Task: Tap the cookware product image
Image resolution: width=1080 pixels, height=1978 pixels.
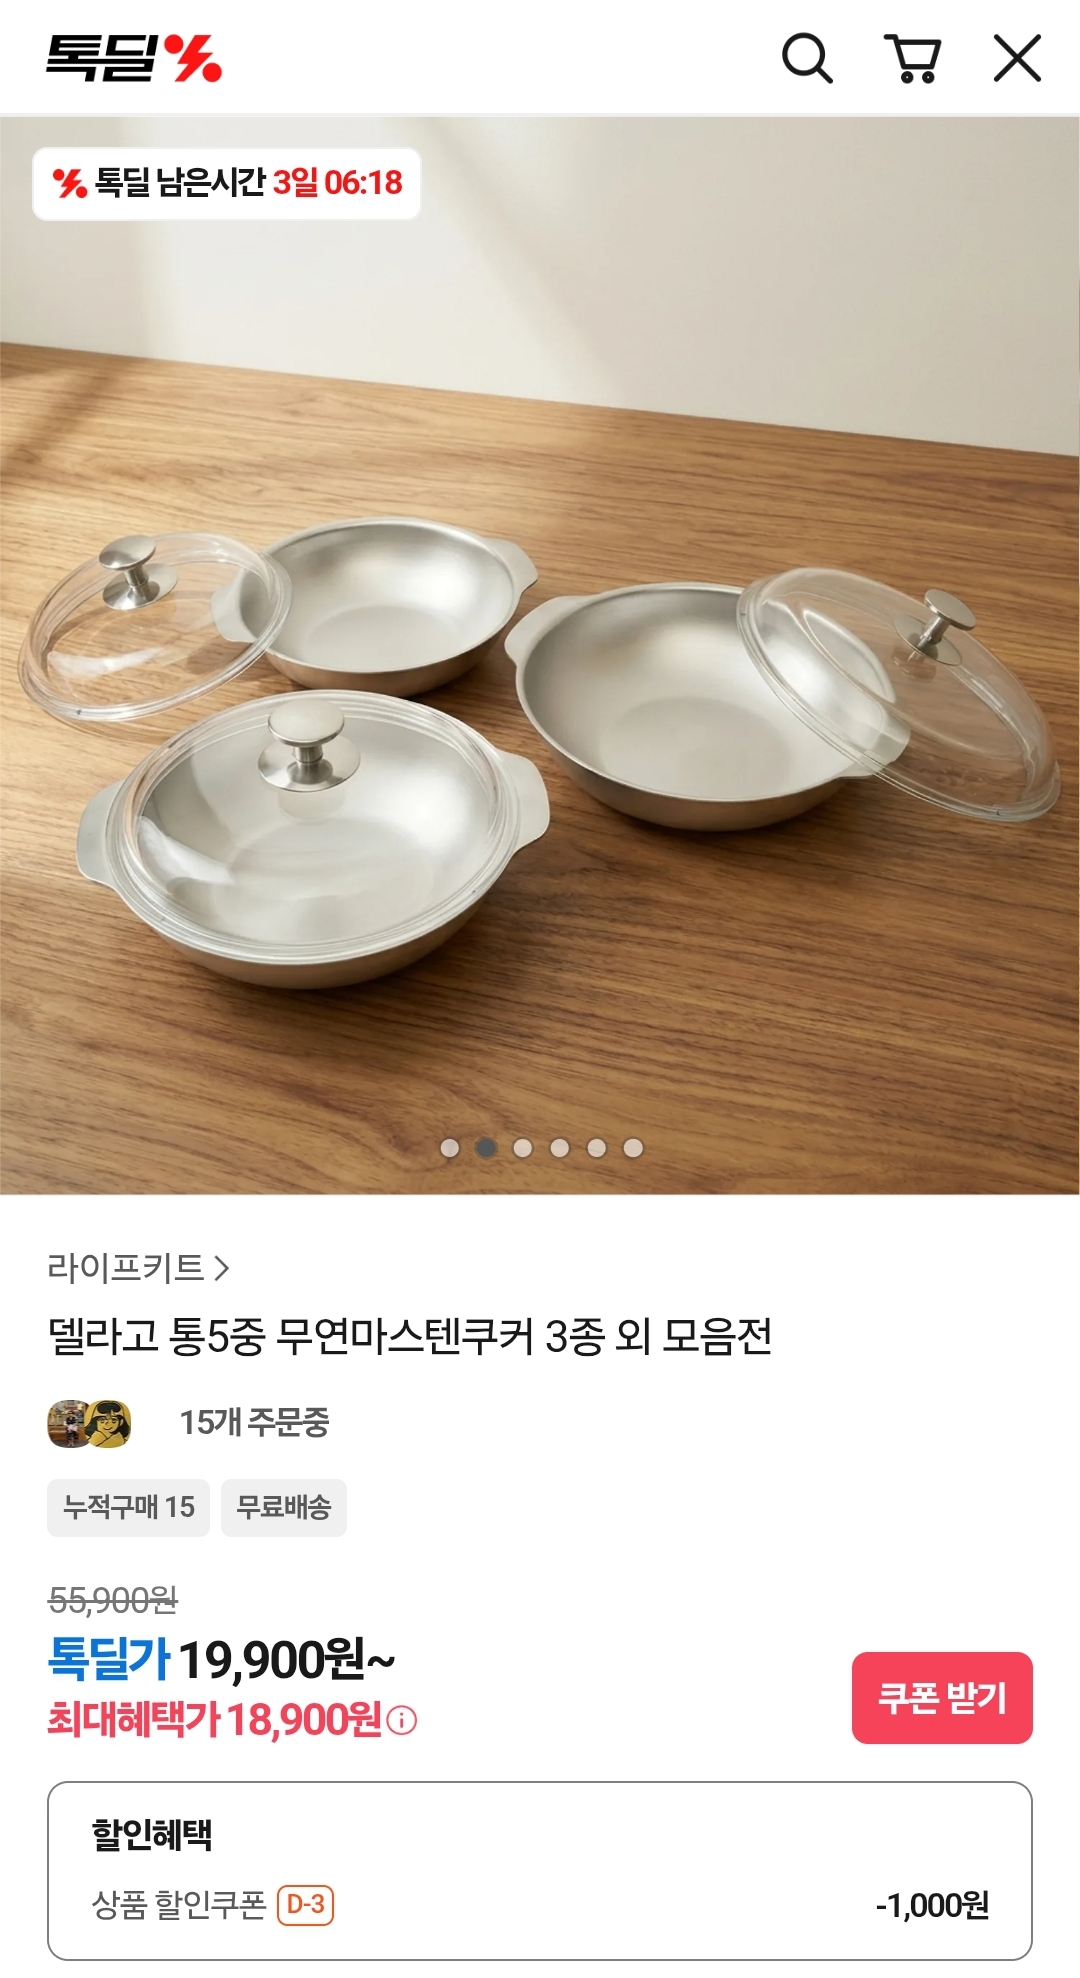Action: coord(540,655)
